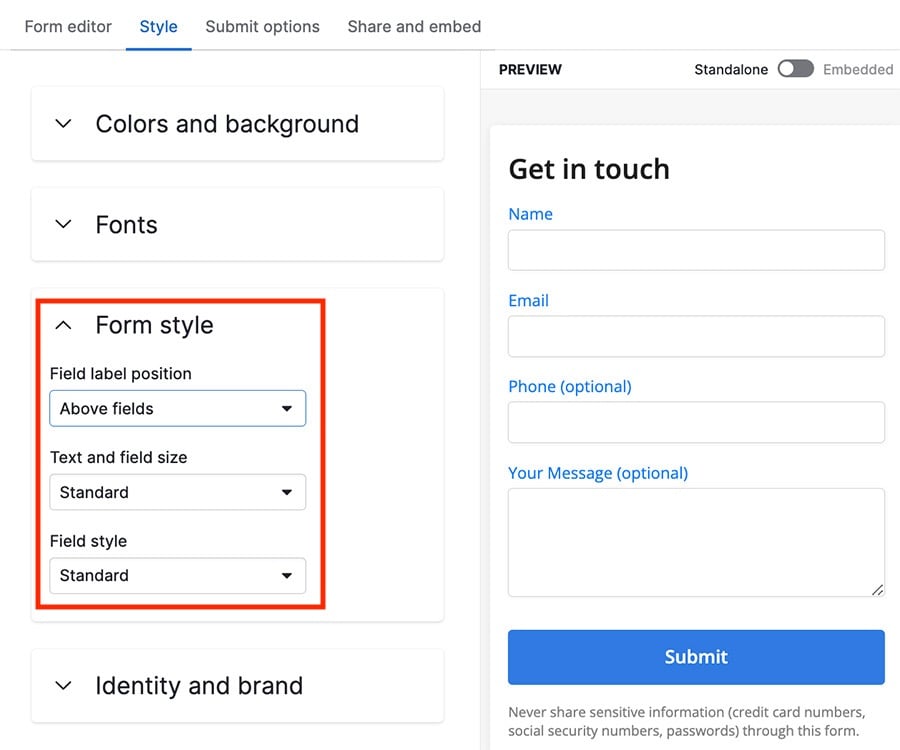Collapse the Form style section
Image resolution: width=900 pixels, height=750 pixels.
(x=155, y=325)
